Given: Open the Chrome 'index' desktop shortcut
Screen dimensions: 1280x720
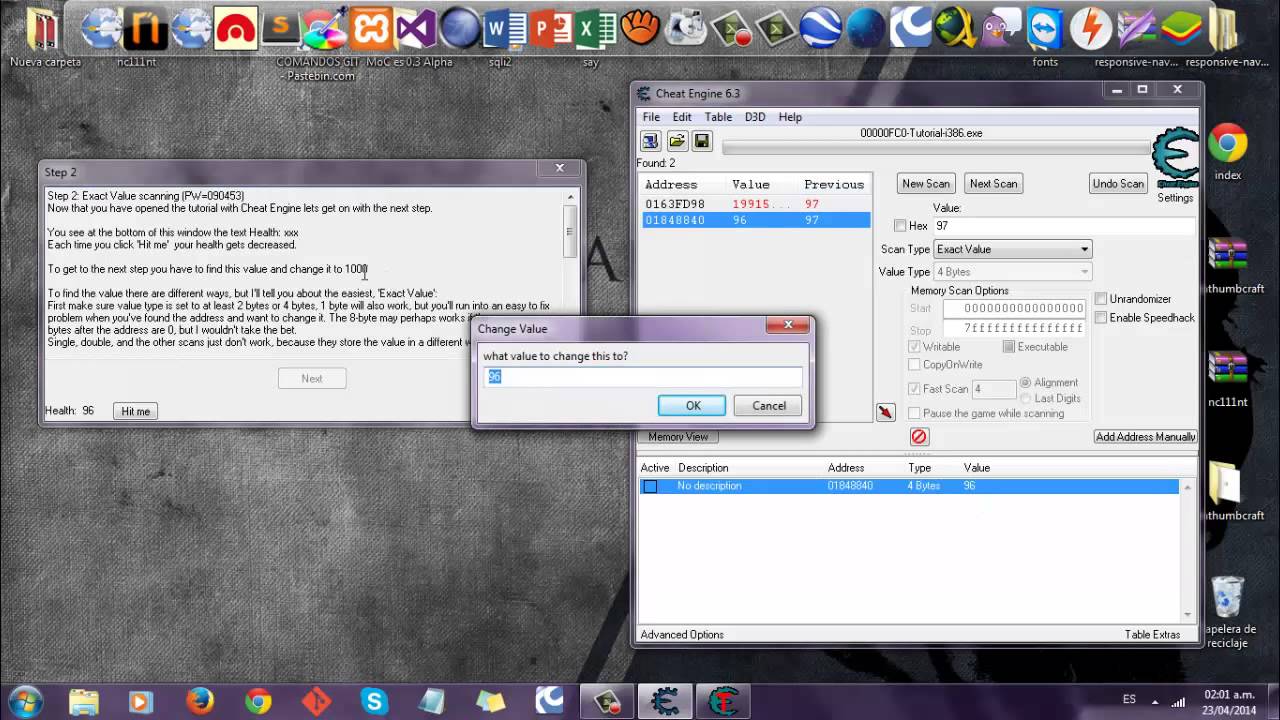Looking at the screenshot, I should point(1227,152).
